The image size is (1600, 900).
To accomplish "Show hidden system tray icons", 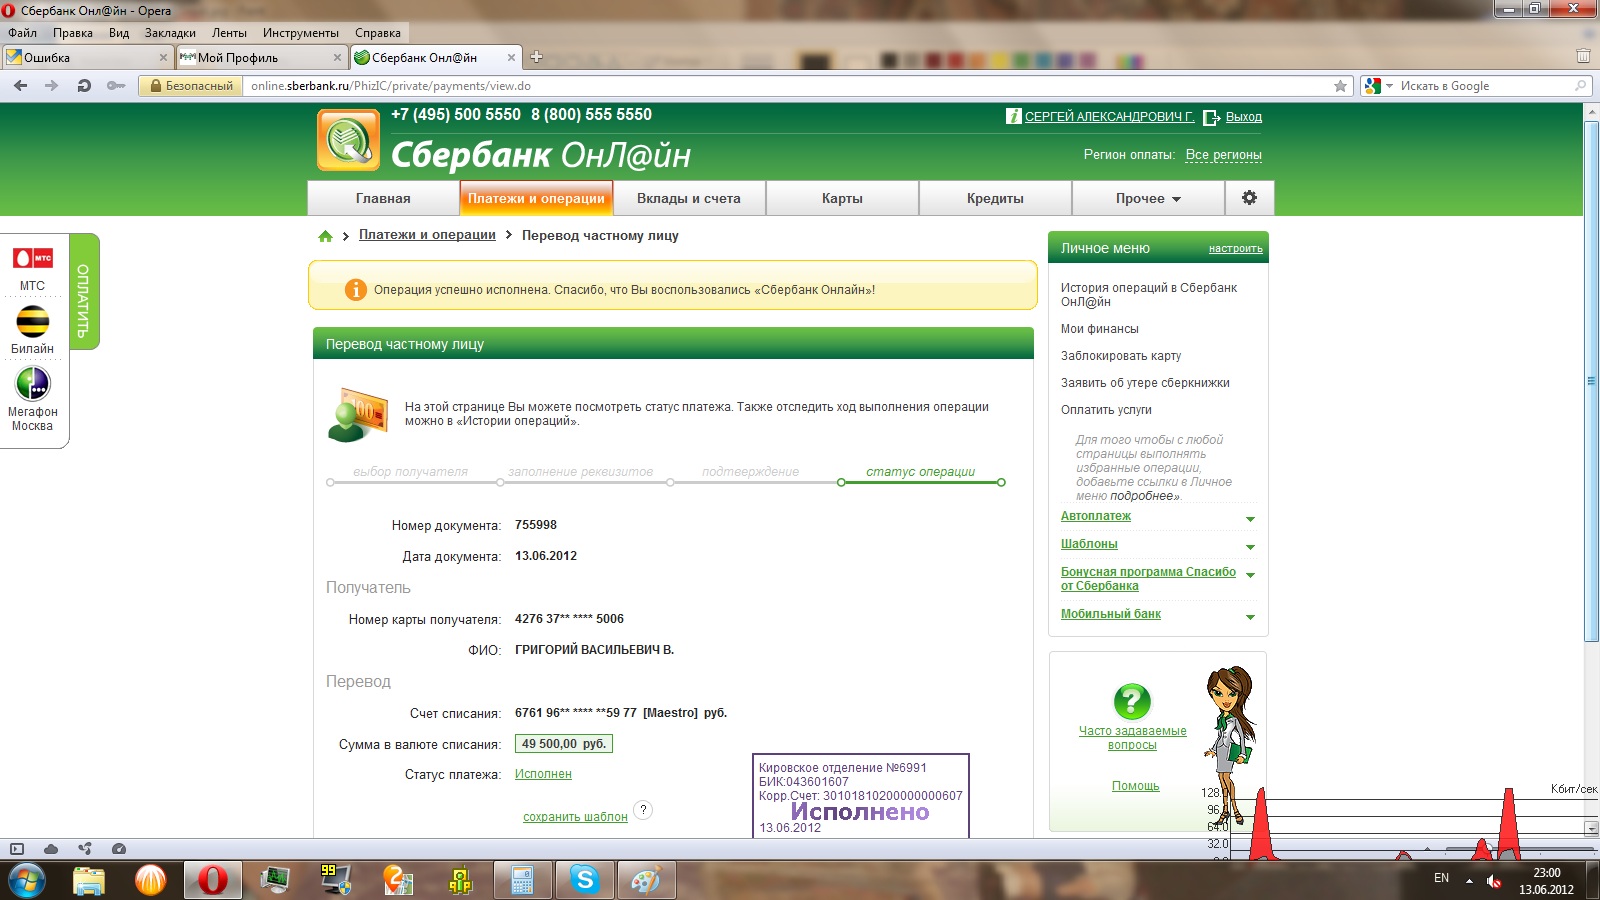I will click(x=1469, y=881).
